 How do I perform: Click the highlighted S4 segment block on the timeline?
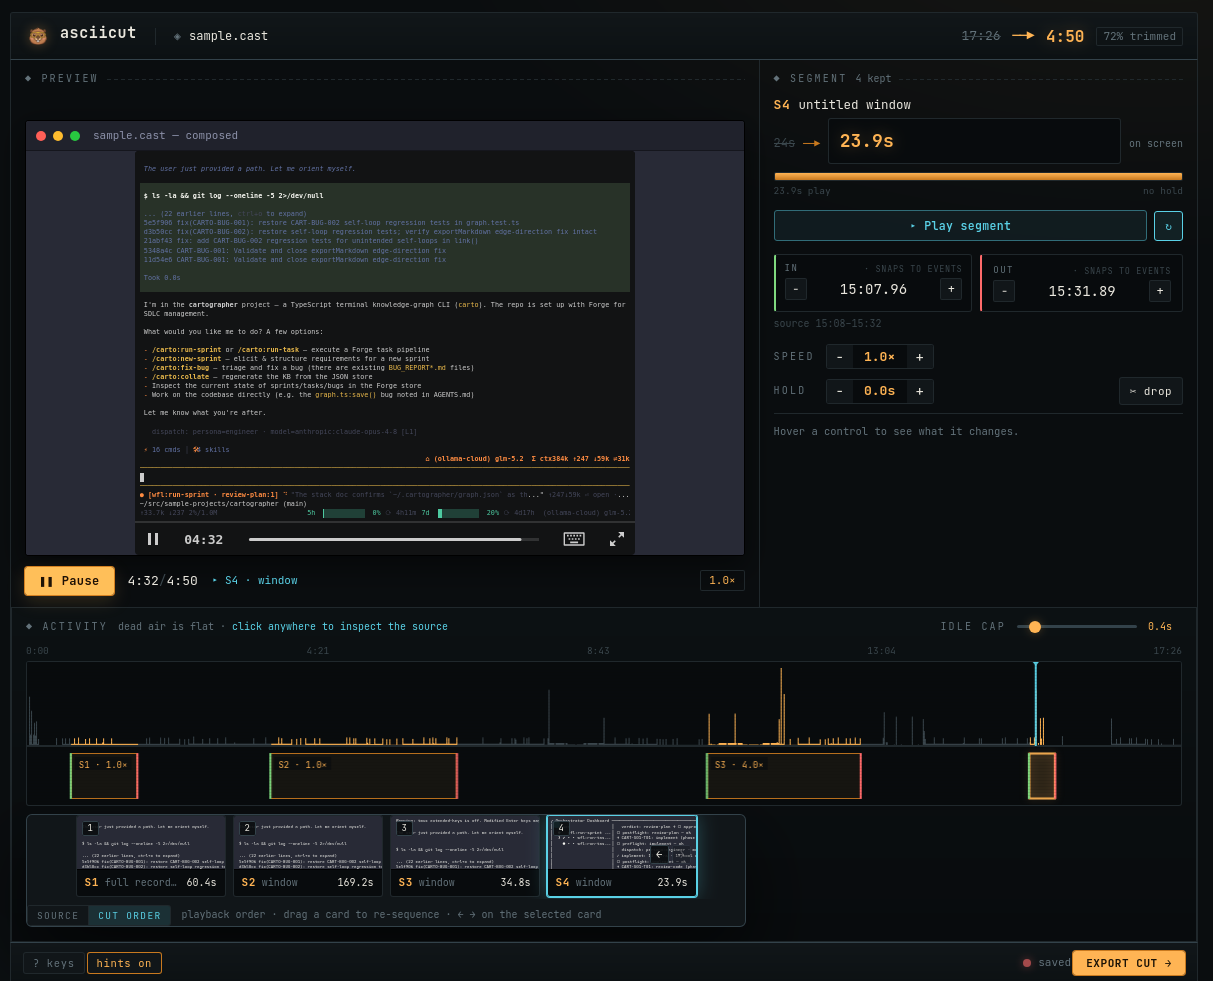click(x=1042, y=776)
